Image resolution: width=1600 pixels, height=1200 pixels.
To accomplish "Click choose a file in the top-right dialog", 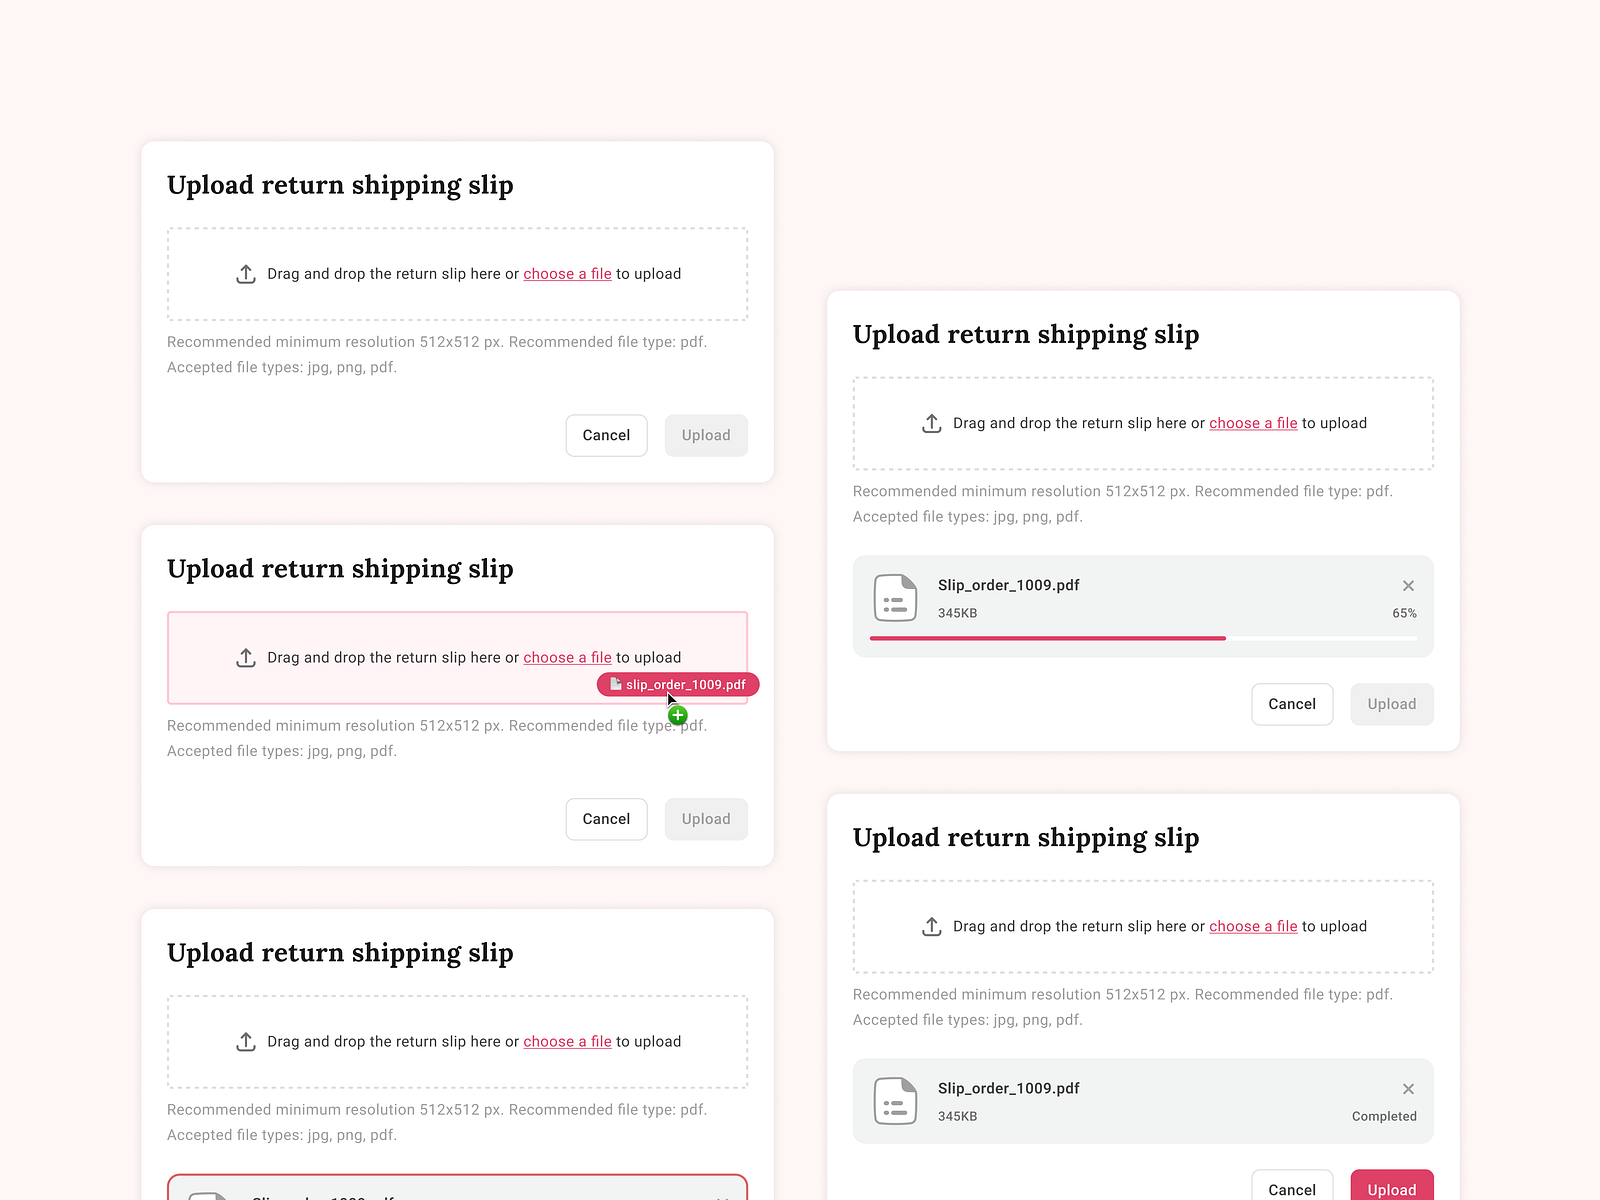I will [x=1253, y=423].
